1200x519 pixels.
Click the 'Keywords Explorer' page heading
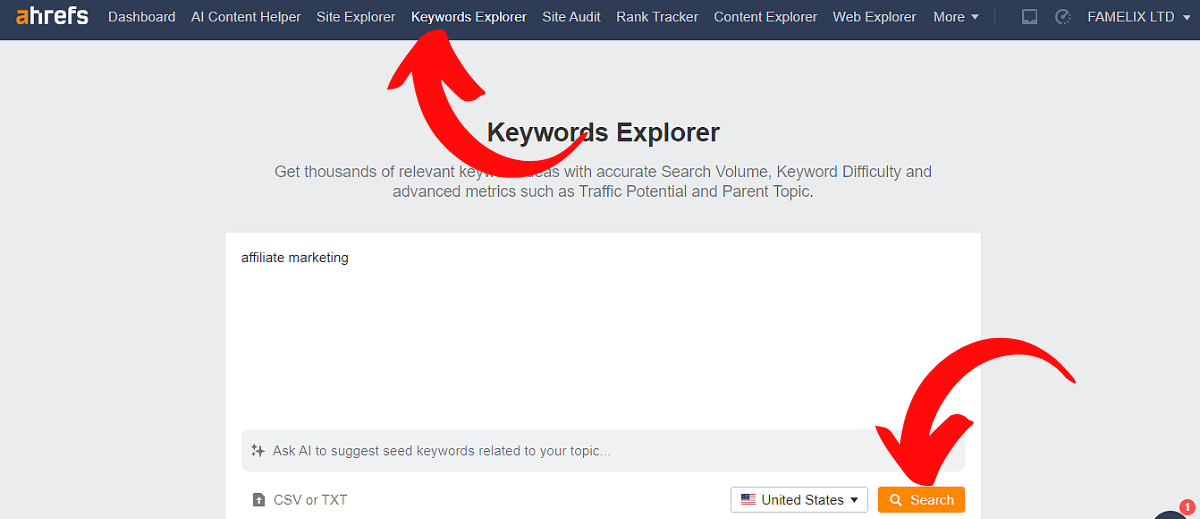click(603, 132)
